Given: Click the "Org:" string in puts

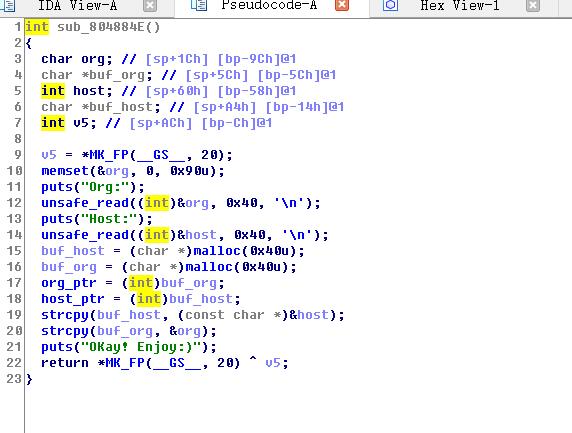Looking at the screenshot, I should [x=105, y=187].
